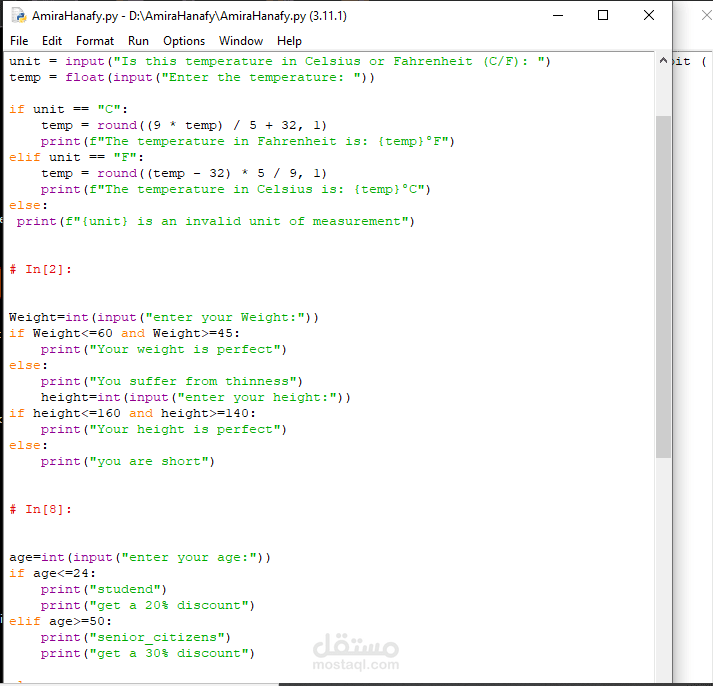Click the line 'if age<=24:'
This screenshot has width=713, height=686.
[x=52, y=573]
